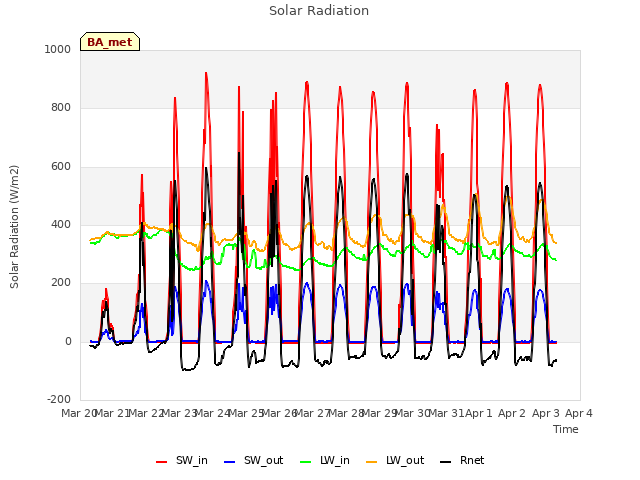Click the -200 y-axis tick label
640x480 pixels.
click(x=59, y=399)
